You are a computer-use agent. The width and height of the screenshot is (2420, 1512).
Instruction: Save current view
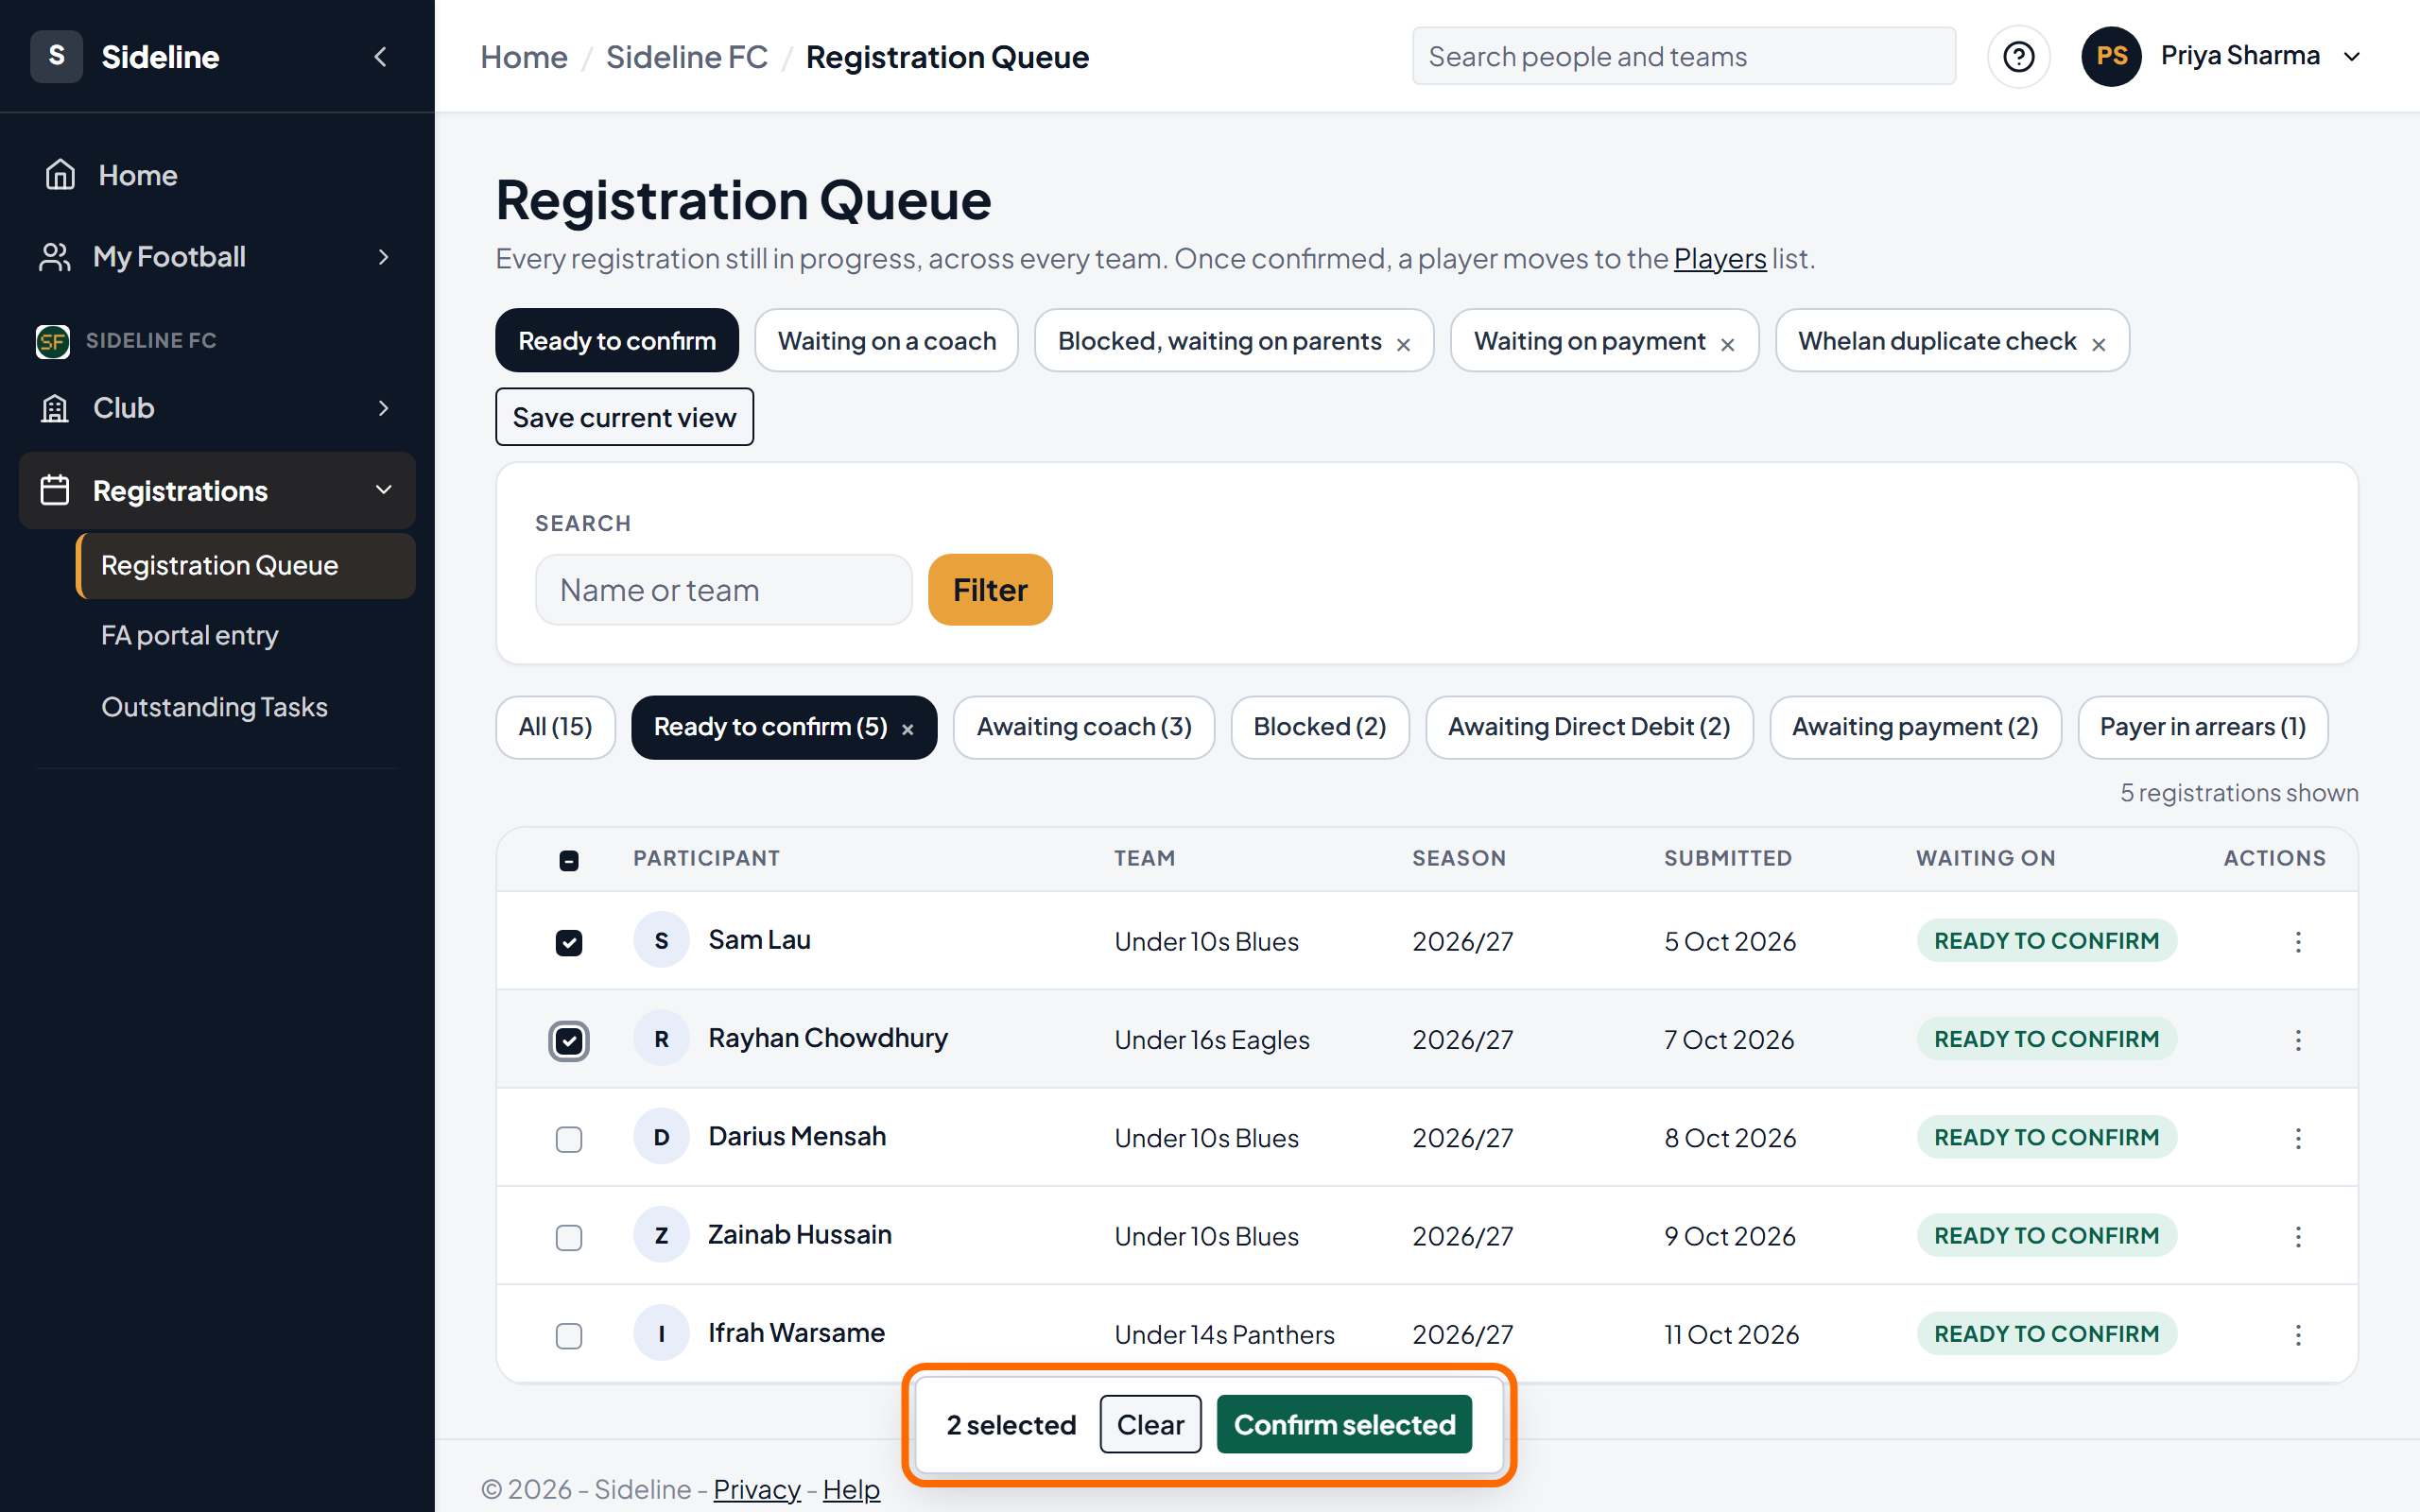point(624,417)
